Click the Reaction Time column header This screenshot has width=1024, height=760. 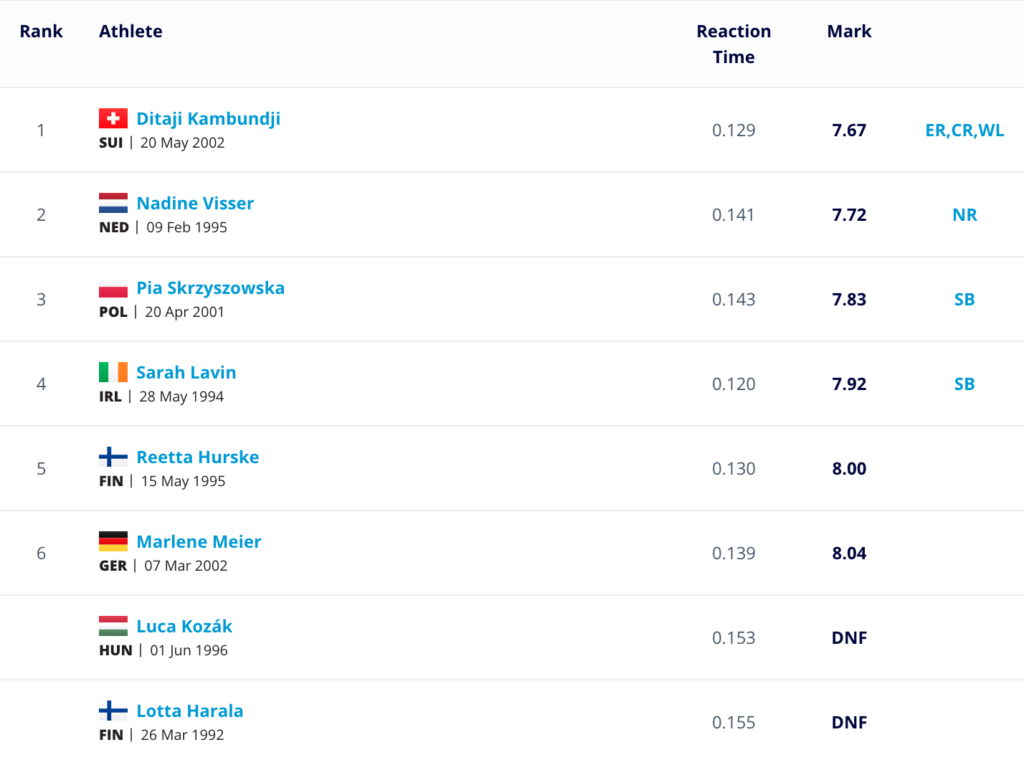coord(733,44)
